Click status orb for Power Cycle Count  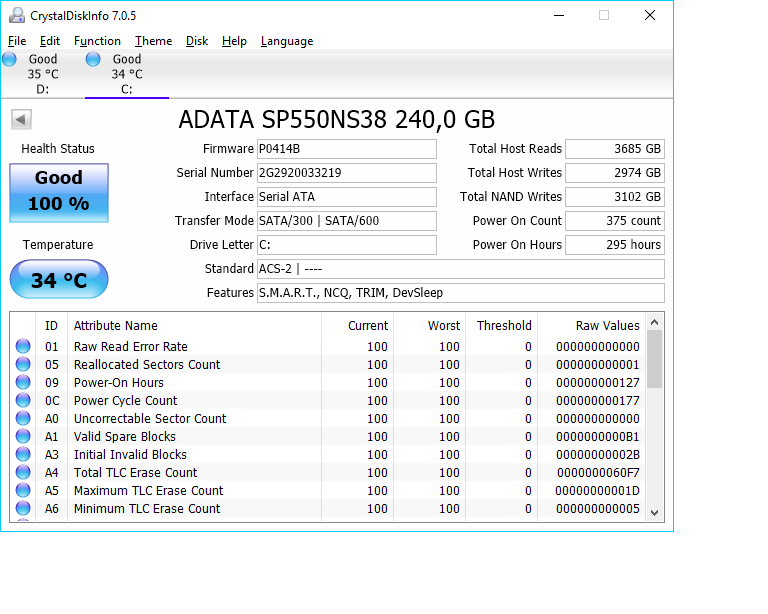(23, 400)
